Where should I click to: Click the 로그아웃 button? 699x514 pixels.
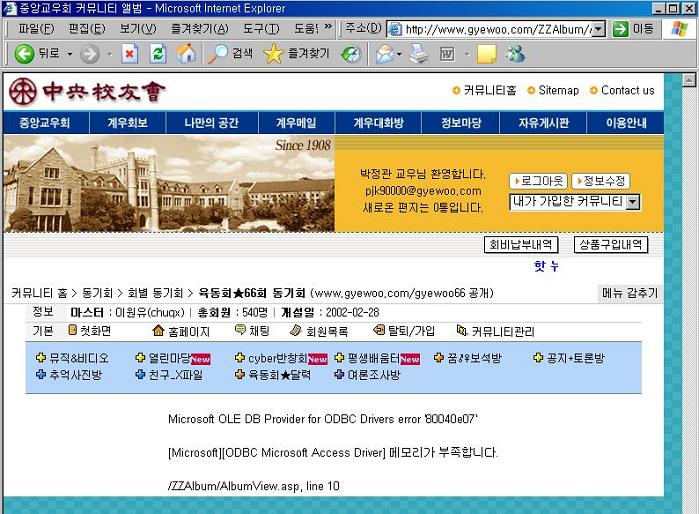coord(538,181)
